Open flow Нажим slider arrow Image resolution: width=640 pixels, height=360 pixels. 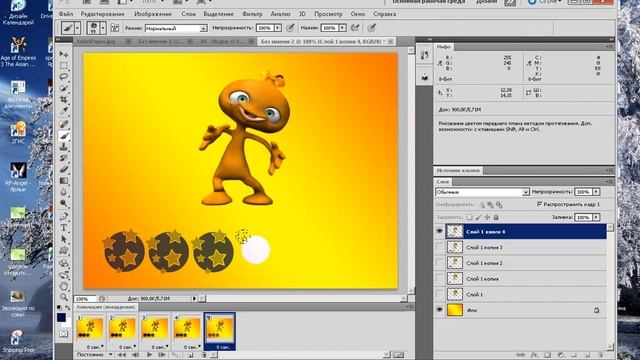point(342,28)
